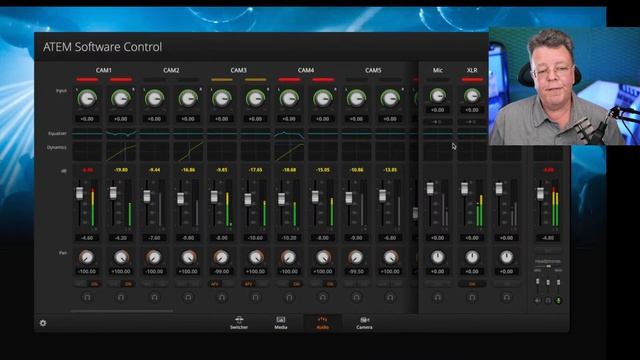Toggle the ON button for XLR channel
The height and width of the screenshot is (360, 640).
click(472, 284)
